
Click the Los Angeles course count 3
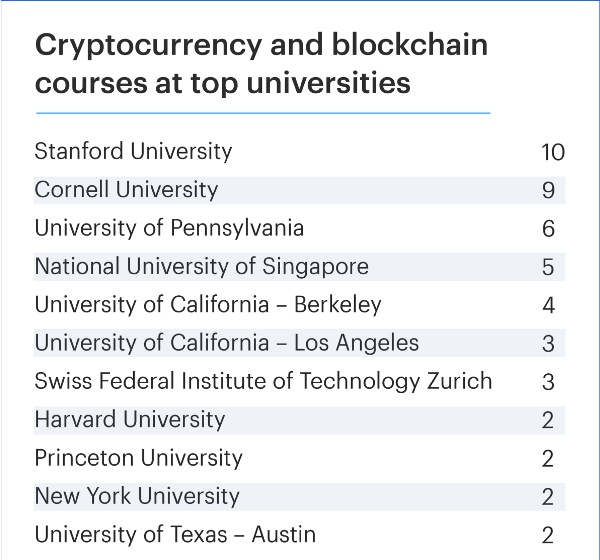click(x=548, y=344)
